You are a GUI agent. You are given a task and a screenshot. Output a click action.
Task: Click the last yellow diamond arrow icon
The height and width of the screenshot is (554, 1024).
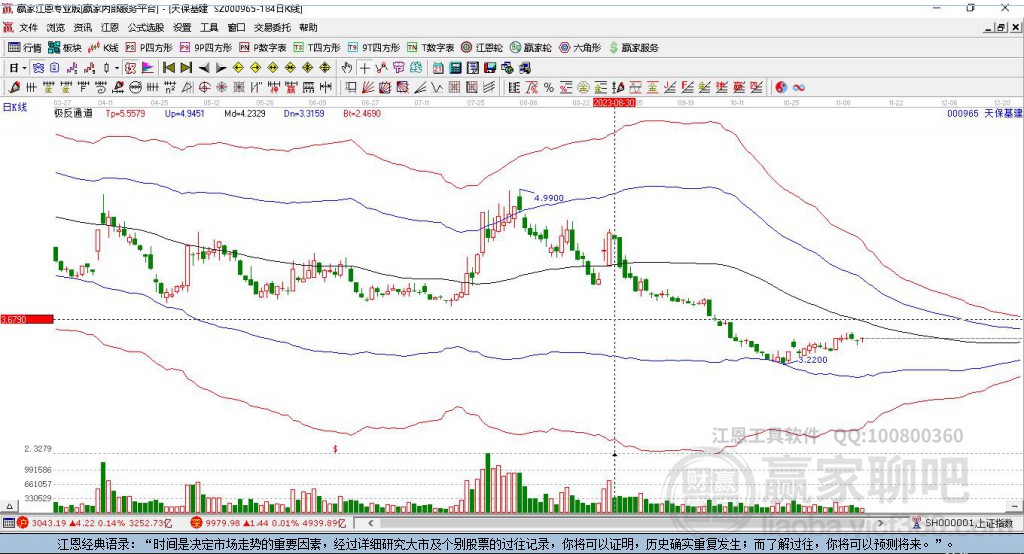[x=325, y=68]
